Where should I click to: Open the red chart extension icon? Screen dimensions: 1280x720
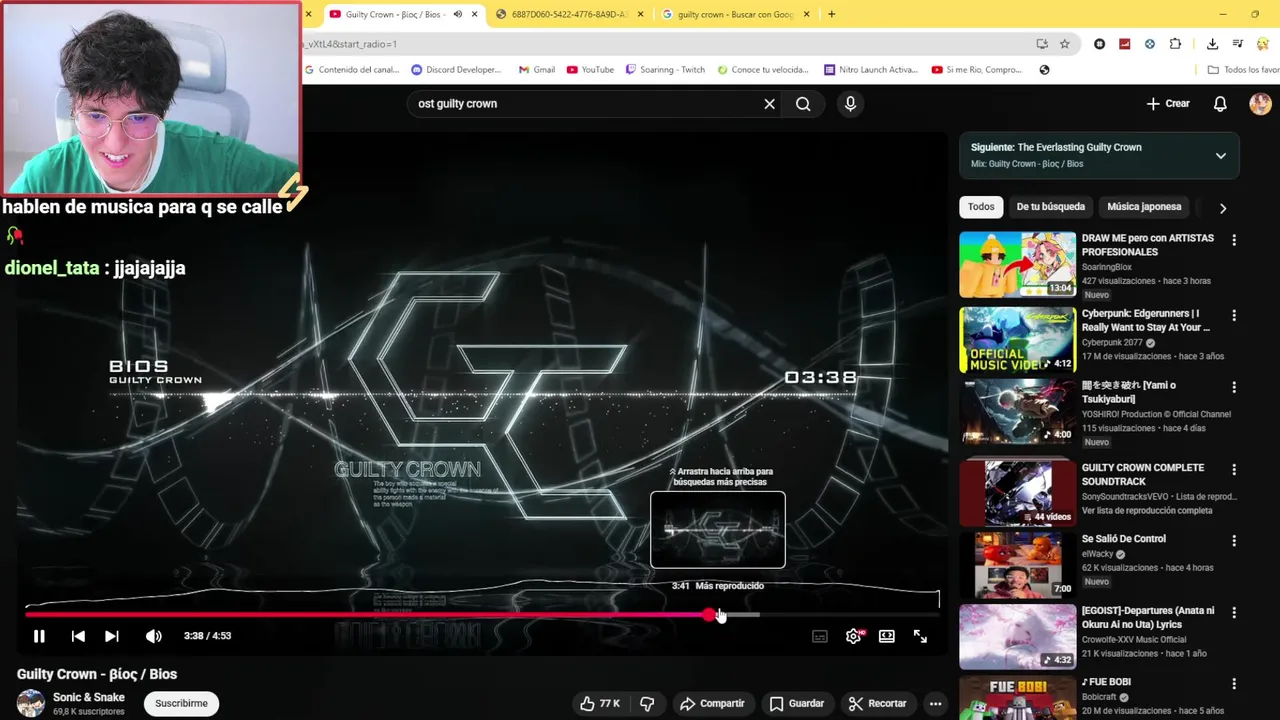point(1125,44)
